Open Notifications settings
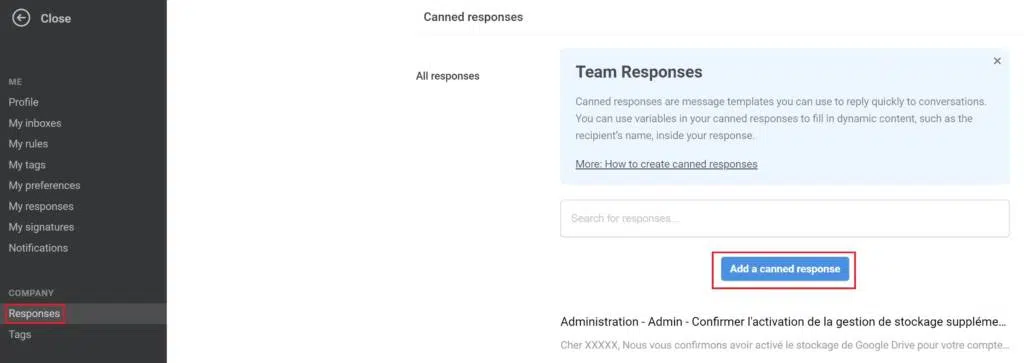 tap(38, 248)
